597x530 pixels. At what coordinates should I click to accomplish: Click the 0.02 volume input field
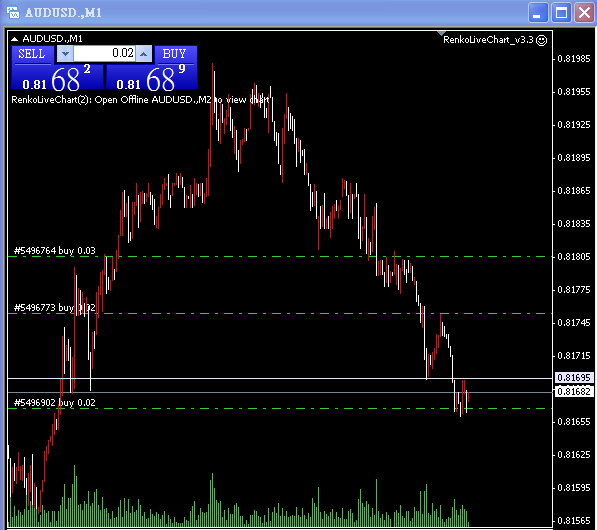tap(104, 54)
